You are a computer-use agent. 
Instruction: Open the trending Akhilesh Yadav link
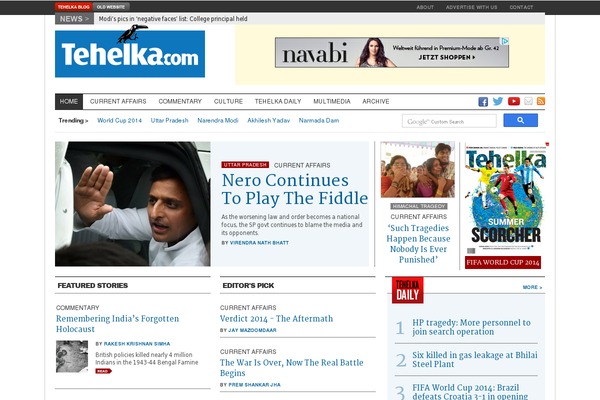[x=269, y=121]
